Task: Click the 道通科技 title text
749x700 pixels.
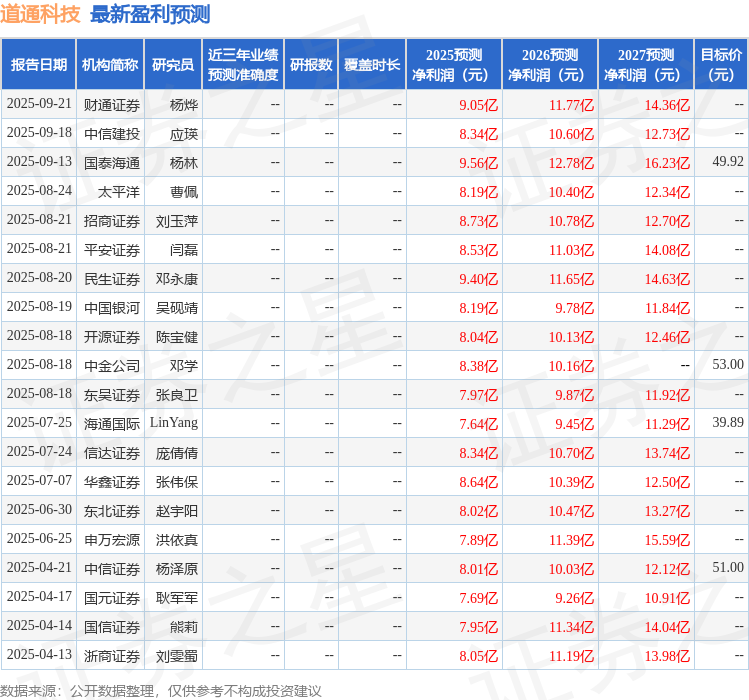Action: pyautogui.click(x=40, y=14)
